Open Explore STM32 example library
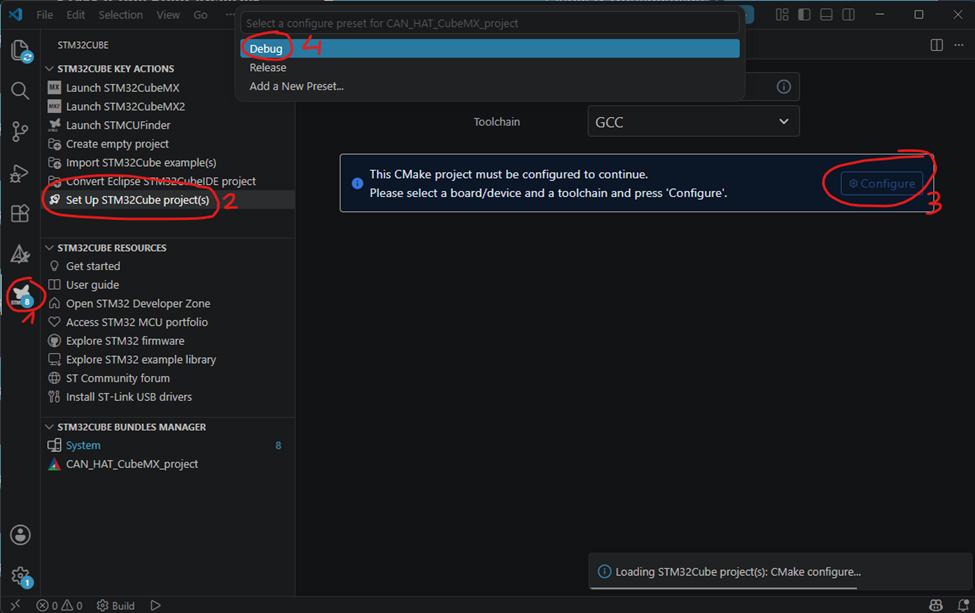Screen dimensions: 975x613 [141, 359]
